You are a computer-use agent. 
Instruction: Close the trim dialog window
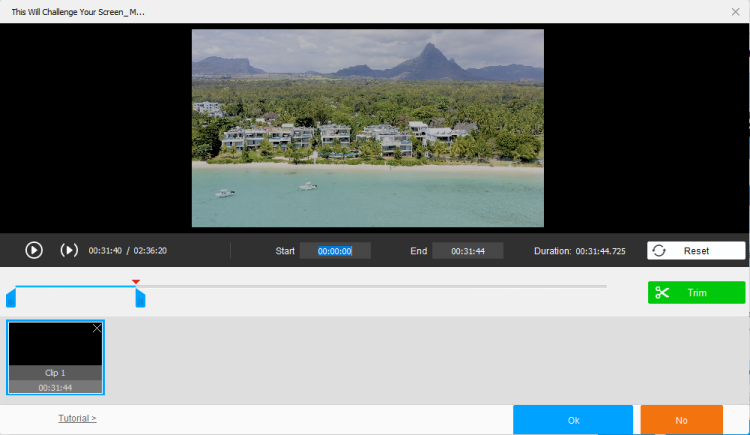[x=736, y=11]
